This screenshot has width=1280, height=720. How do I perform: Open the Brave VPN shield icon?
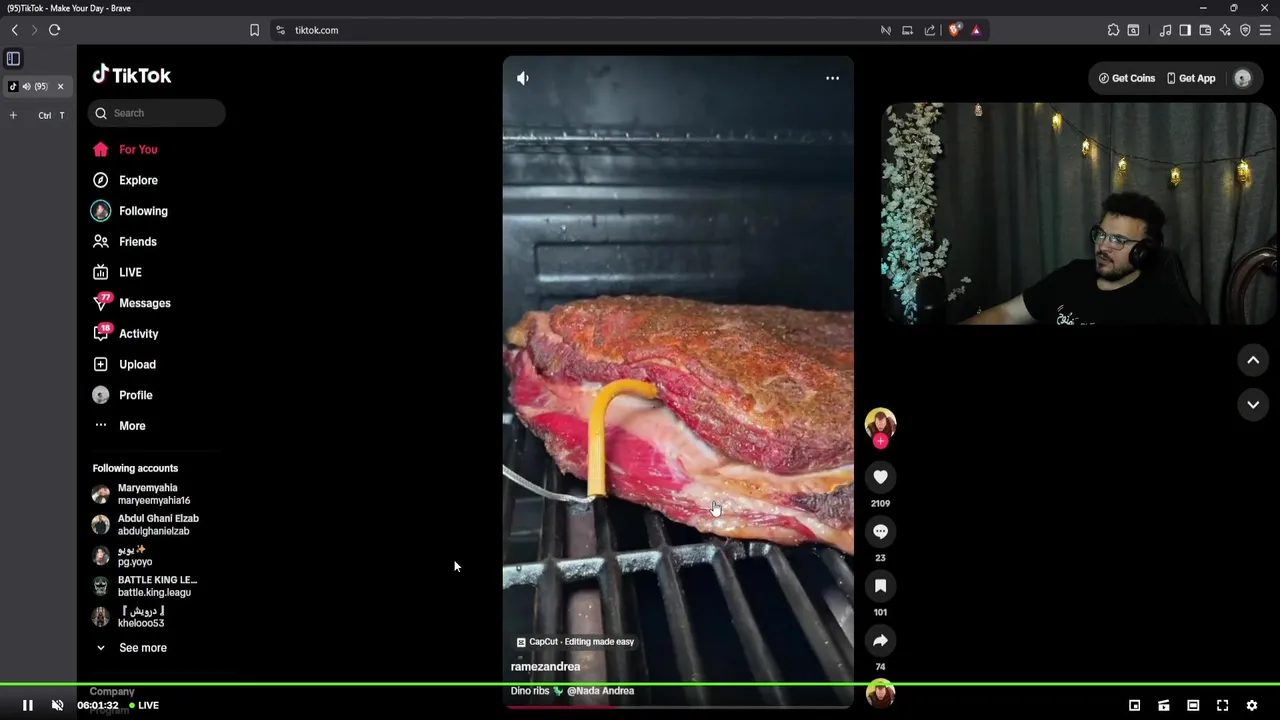click(x=1245, y=30)
